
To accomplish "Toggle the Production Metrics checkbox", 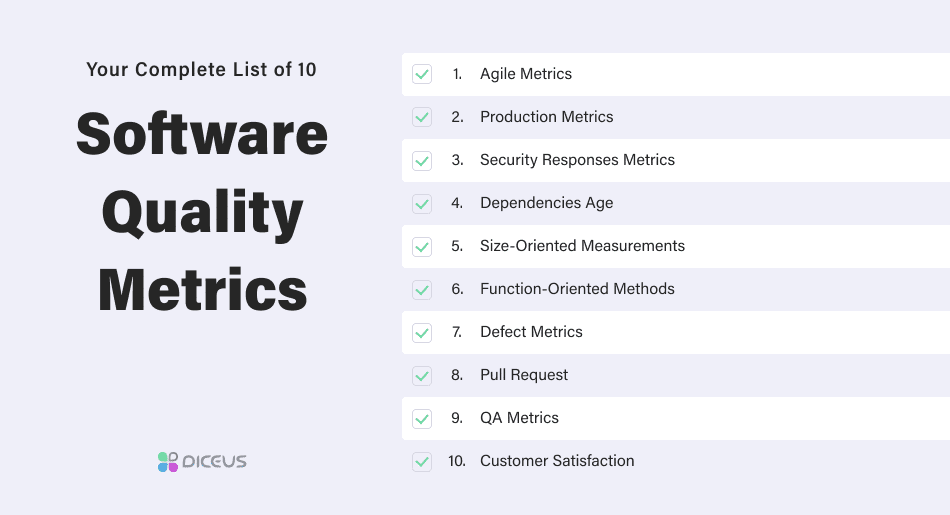I will [422, 117].
